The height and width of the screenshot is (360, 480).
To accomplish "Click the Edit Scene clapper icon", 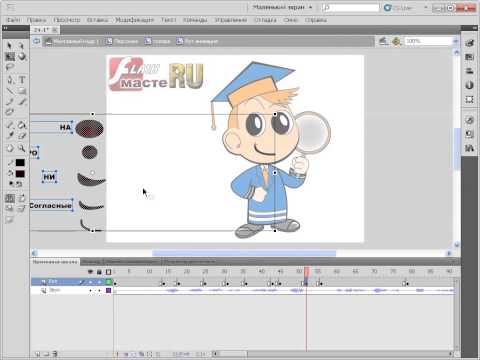I will point(384,41).
